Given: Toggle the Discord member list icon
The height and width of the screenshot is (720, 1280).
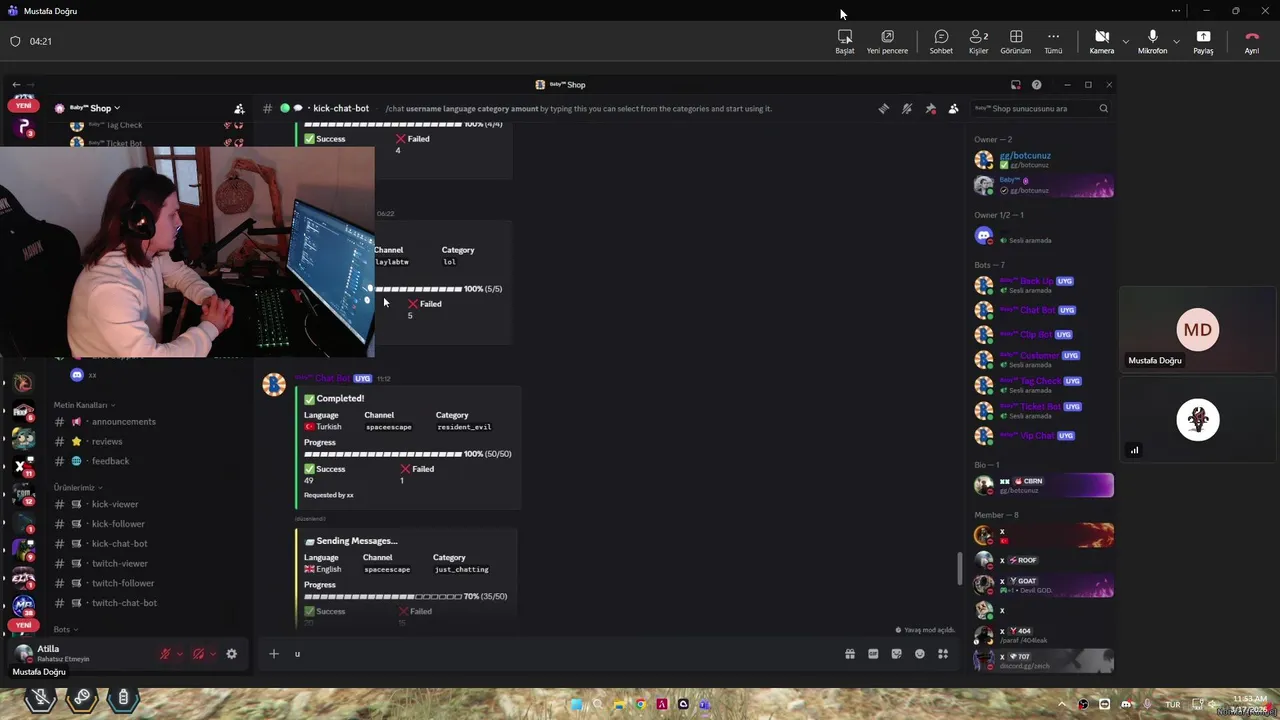Looking at the screenshot, I should tap(953, 108).
